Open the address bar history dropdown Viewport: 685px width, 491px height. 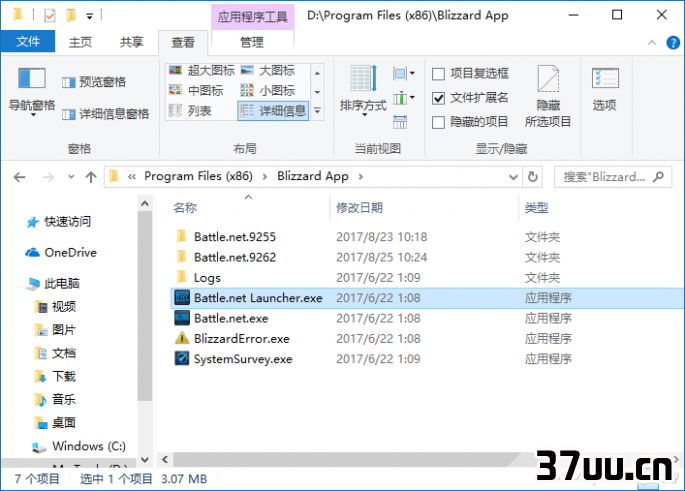coord(513,177)
